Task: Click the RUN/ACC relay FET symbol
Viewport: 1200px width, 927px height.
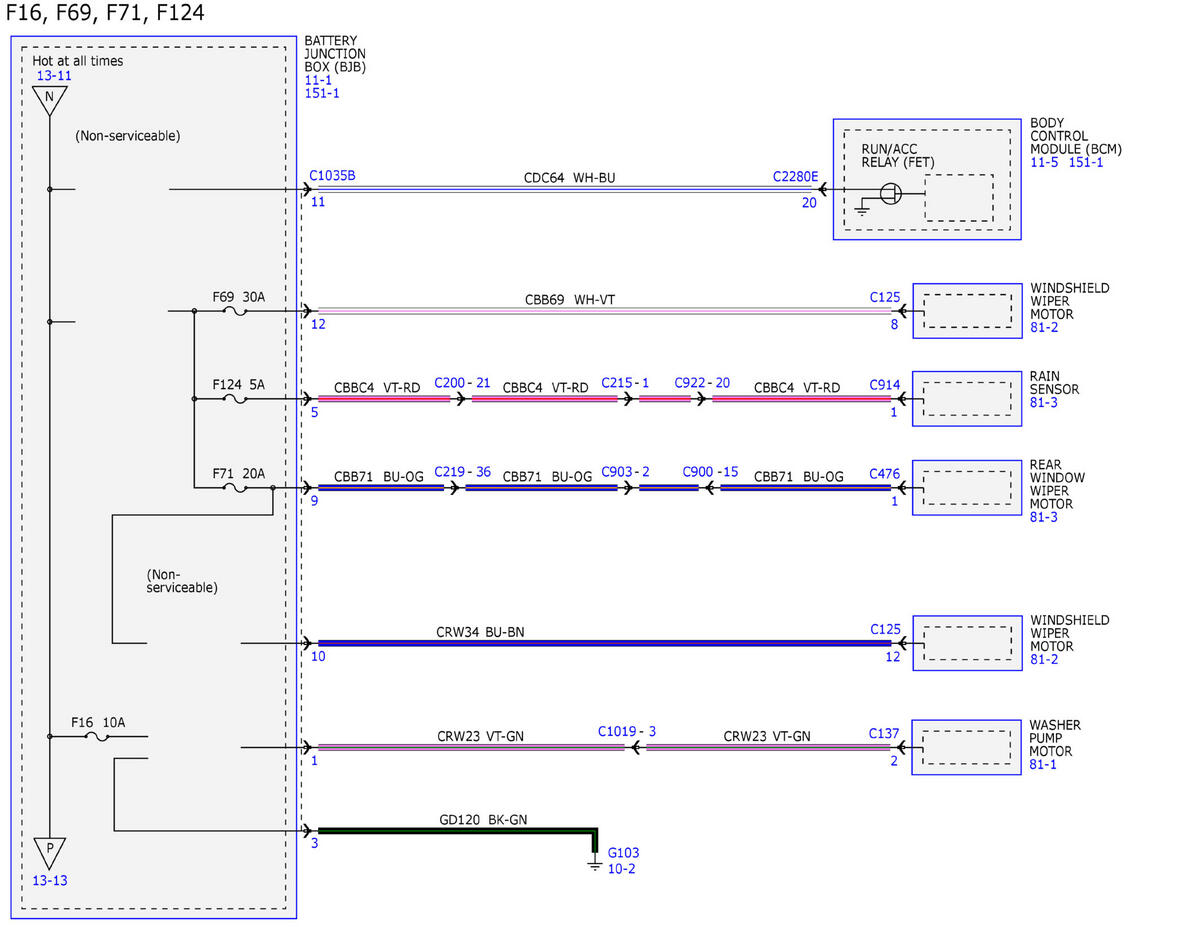Action: pyautogui.click(x=890, y=194)
